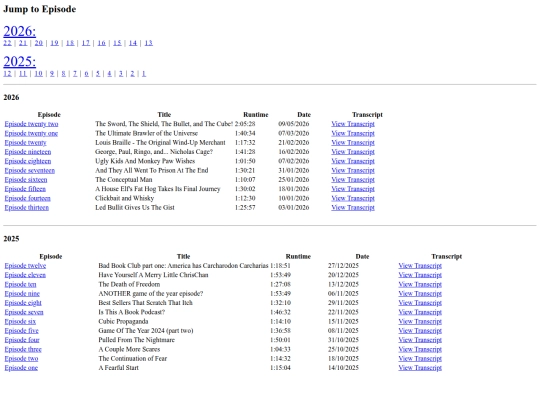The width and height of the screenshot is (540, 405).
Task: Jump to episode 19 number link
Action: [54, 43]
